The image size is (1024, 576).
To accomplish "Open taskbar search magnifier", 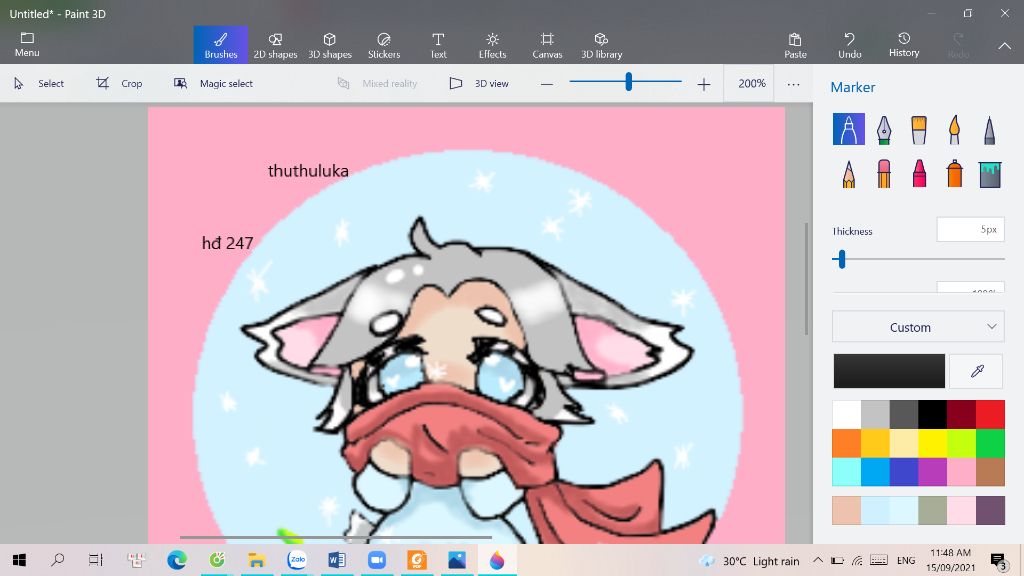I will pos(57,560).
